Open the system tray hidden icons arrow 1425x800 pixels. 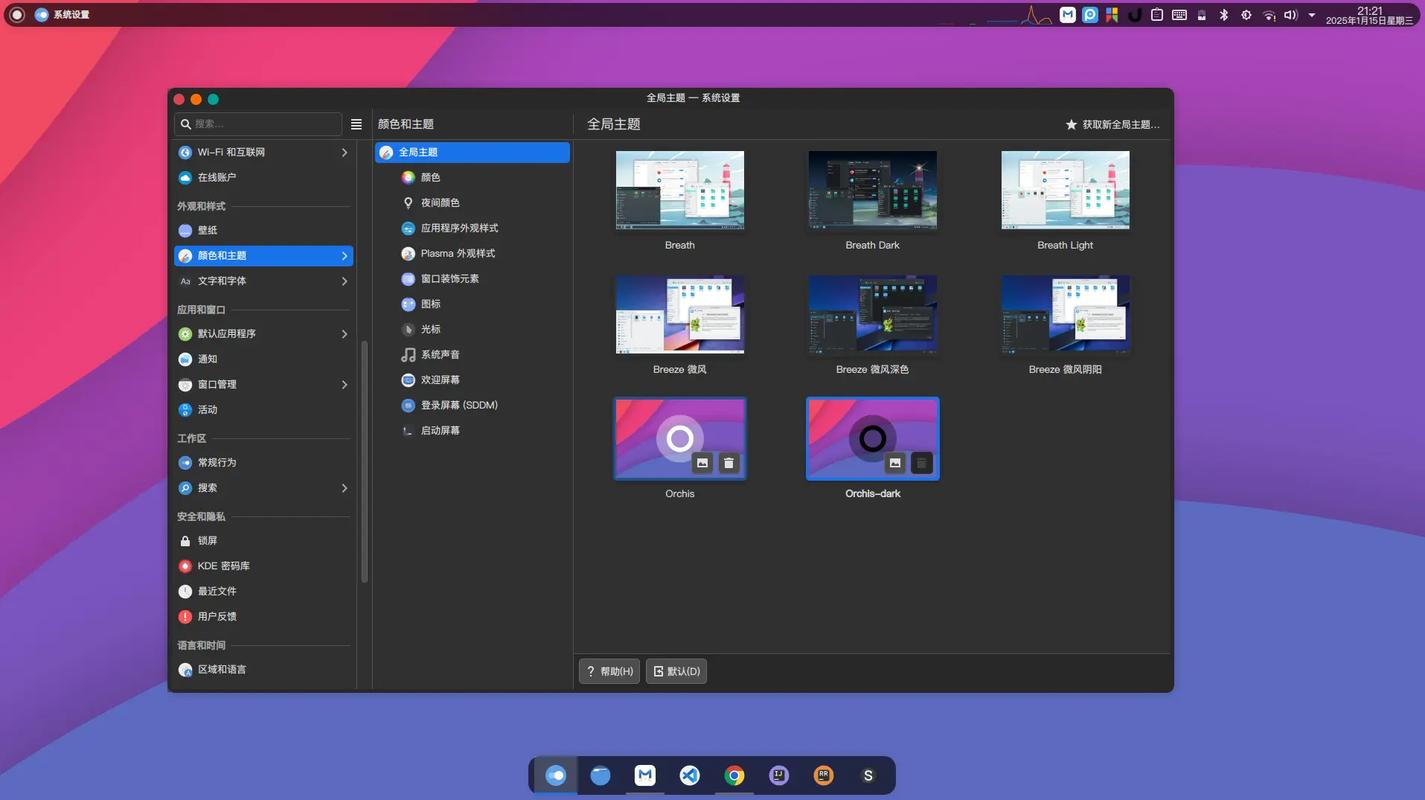pos(1312,15)
